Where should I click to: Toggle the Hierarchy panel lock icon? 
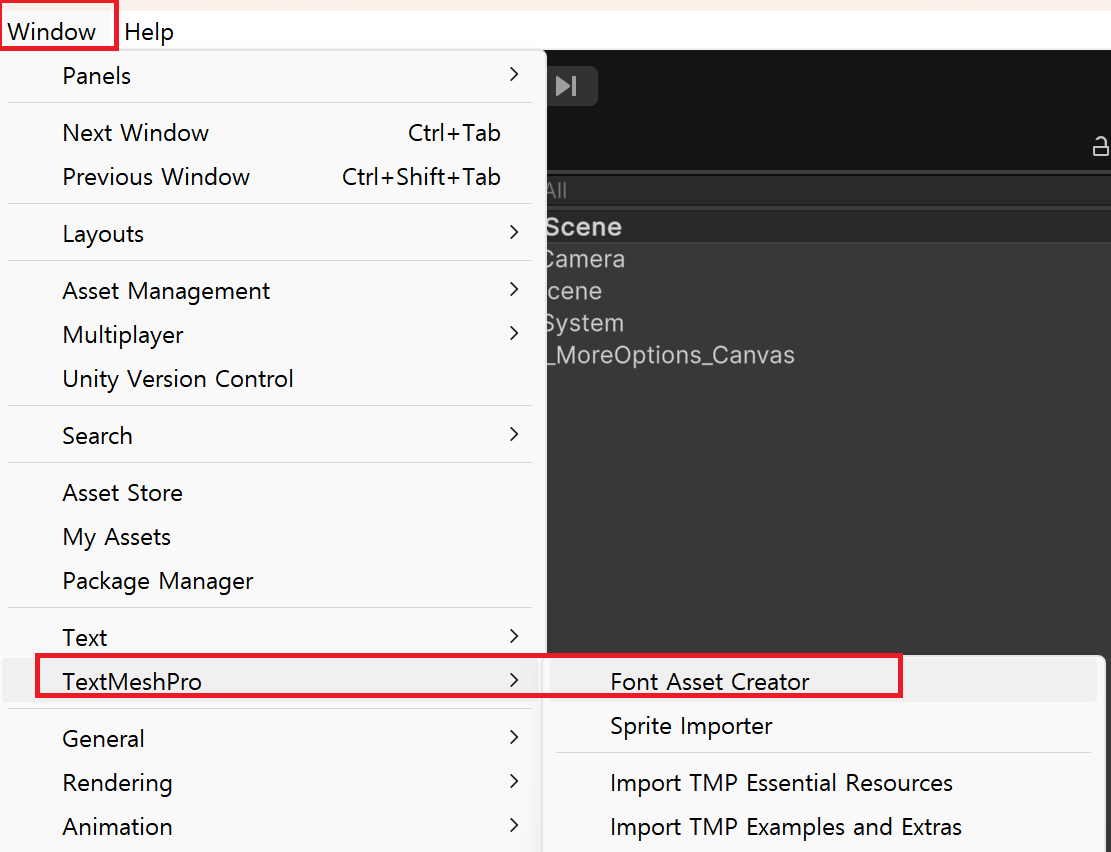tap(1100, 146)
